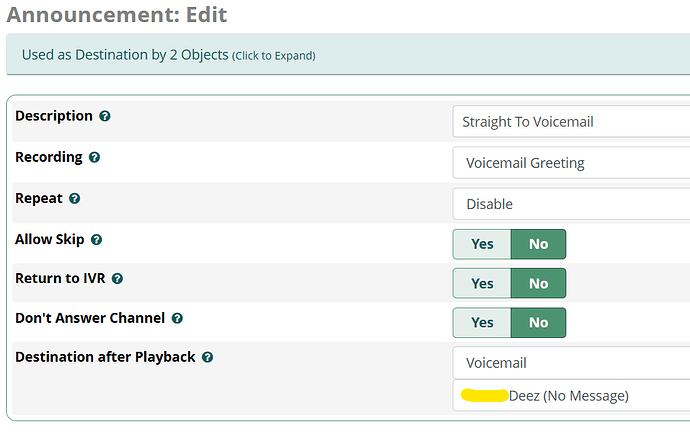Image resolution: width=690 pixels, height=438 pixels.
Task: Click help icon beside Recording label
Action: click(x=94, y=158)
